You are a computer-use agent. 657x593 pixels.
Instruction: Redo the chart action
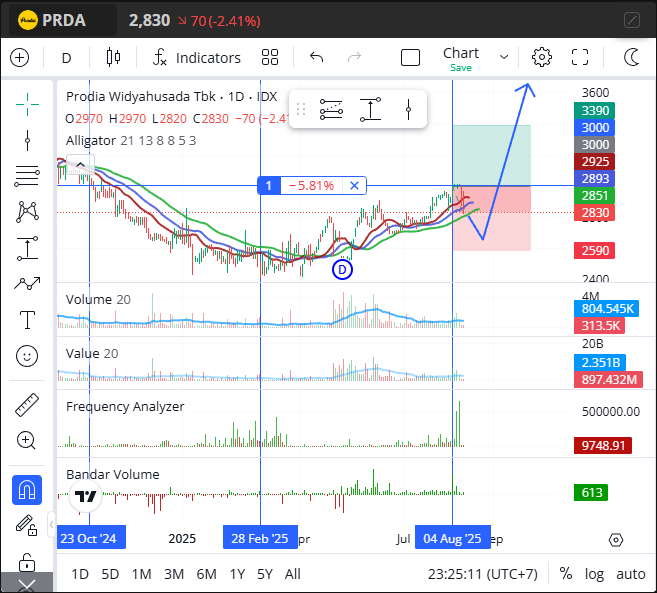click(x=354, y=57)
